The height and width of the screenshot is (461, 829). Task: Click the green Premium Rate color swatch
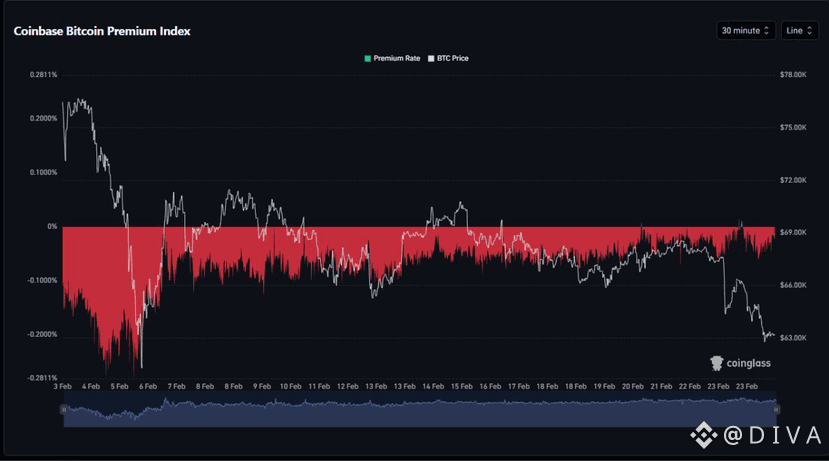point(367,58)
